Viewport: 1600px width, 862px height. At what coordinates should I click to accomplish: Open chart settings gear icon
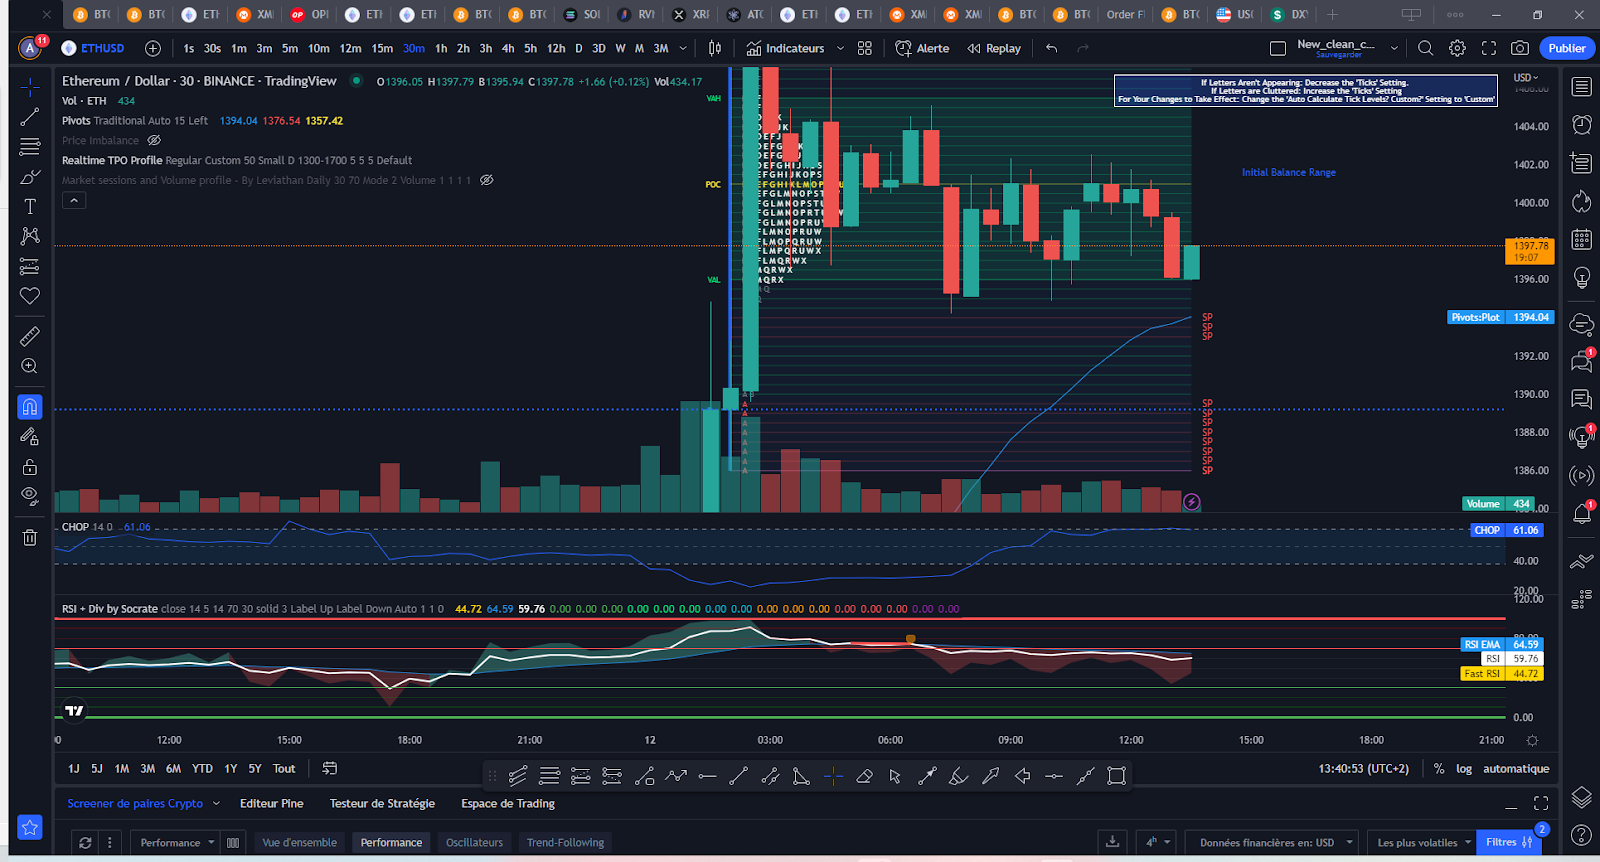pos(1458,48)
